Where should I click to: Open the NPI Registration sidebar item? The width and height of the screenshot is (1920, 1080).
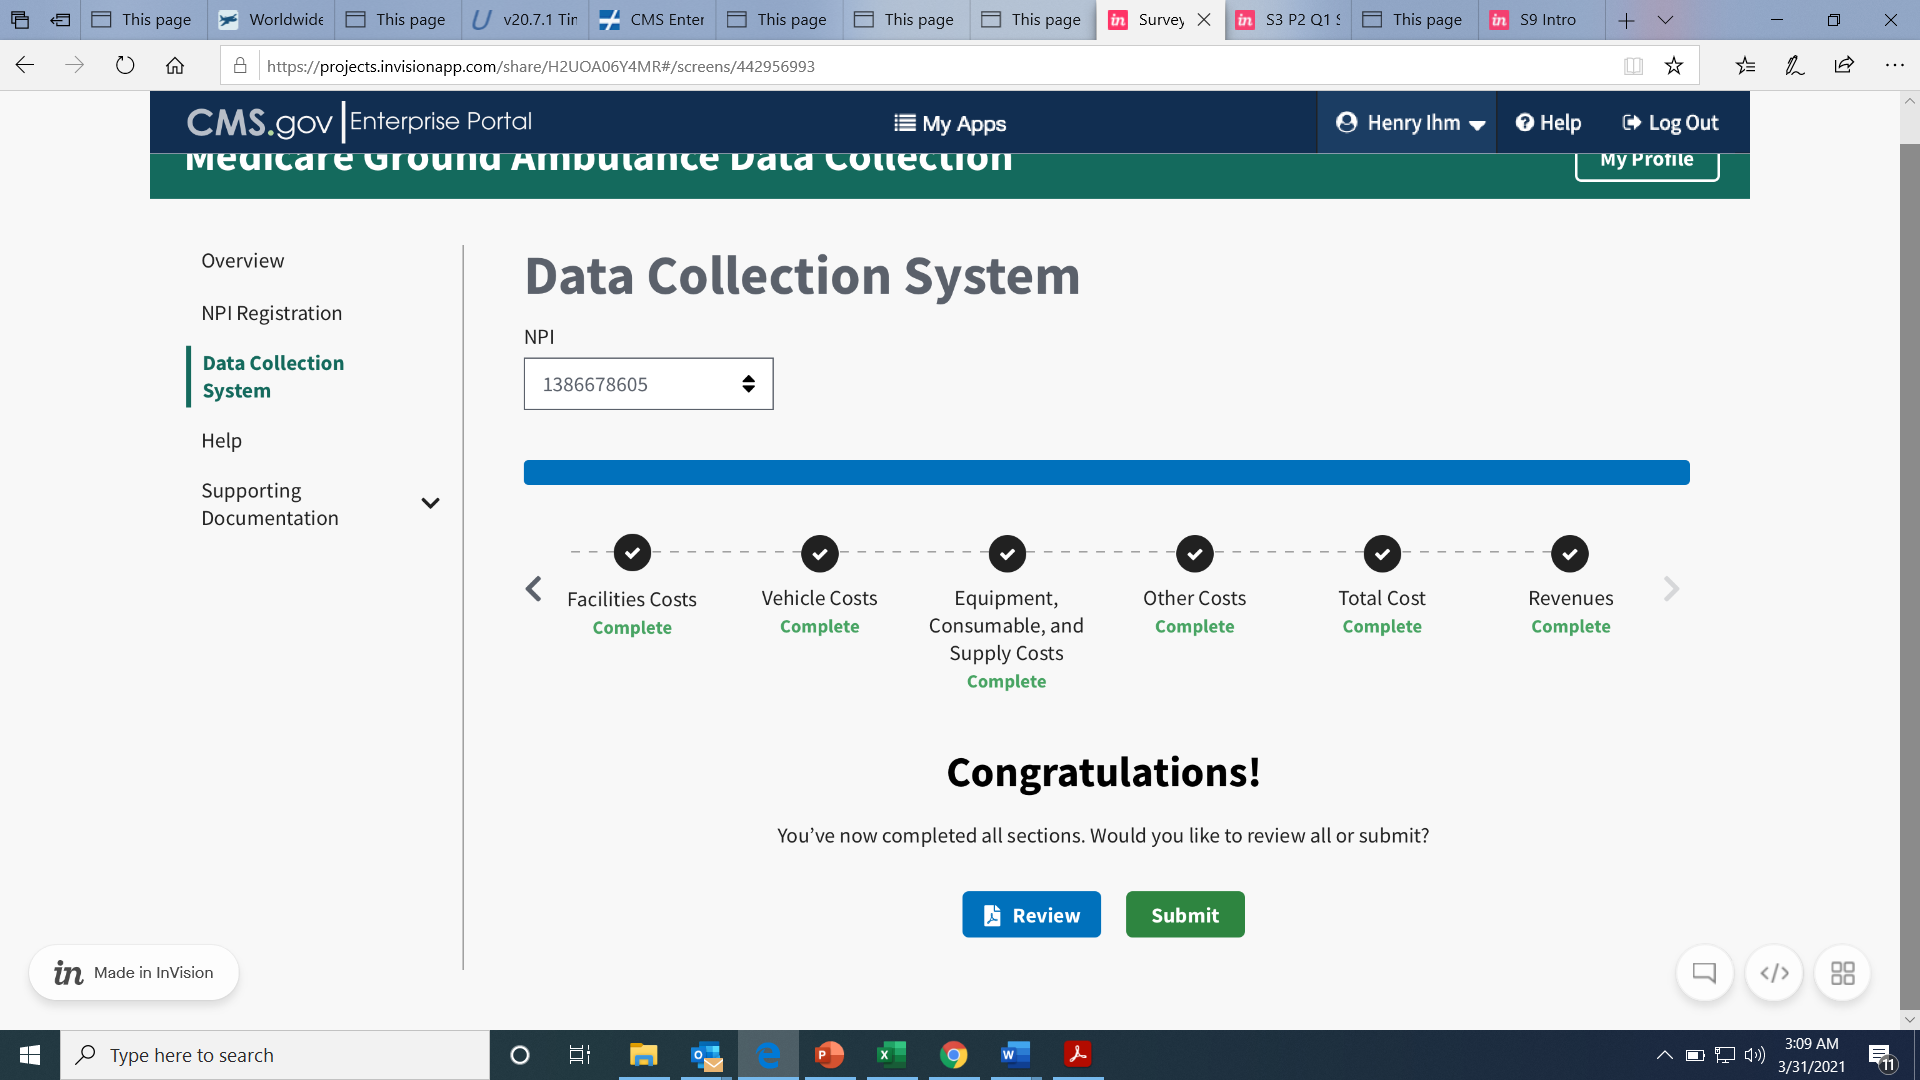tap(271, 313)
